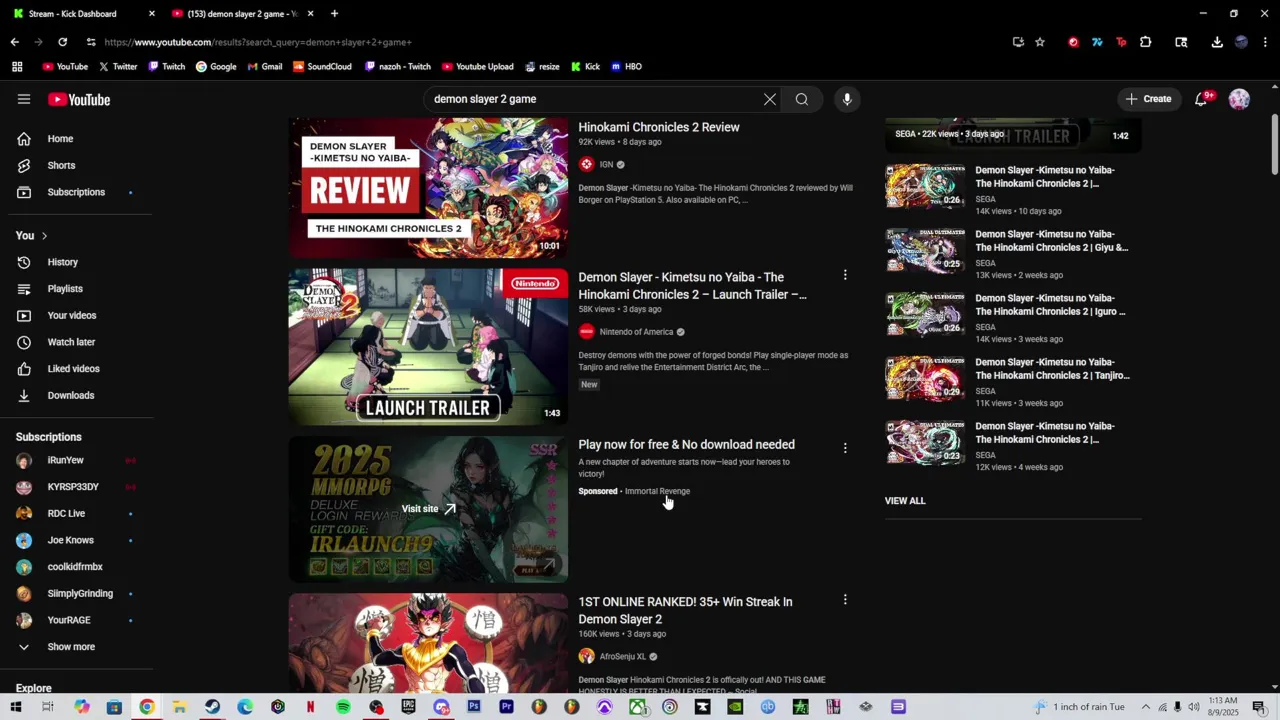1280x720 pixels.
Task: Open the SEGA video with 0:25 duration
Action: pyautogui.click(x=925, y=250)
